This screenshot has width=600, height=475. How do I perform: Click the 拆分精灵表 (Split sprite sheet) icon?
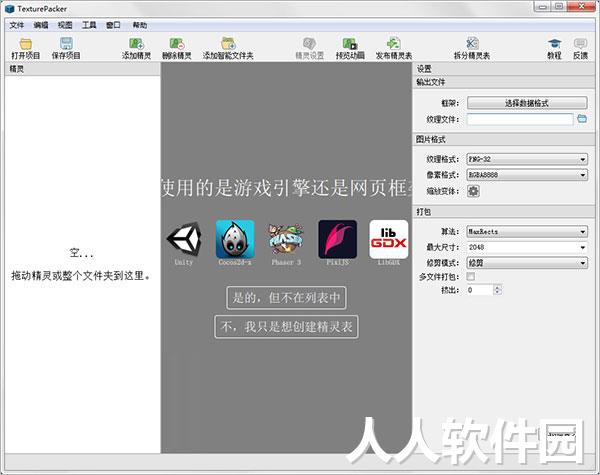(472, 44)
